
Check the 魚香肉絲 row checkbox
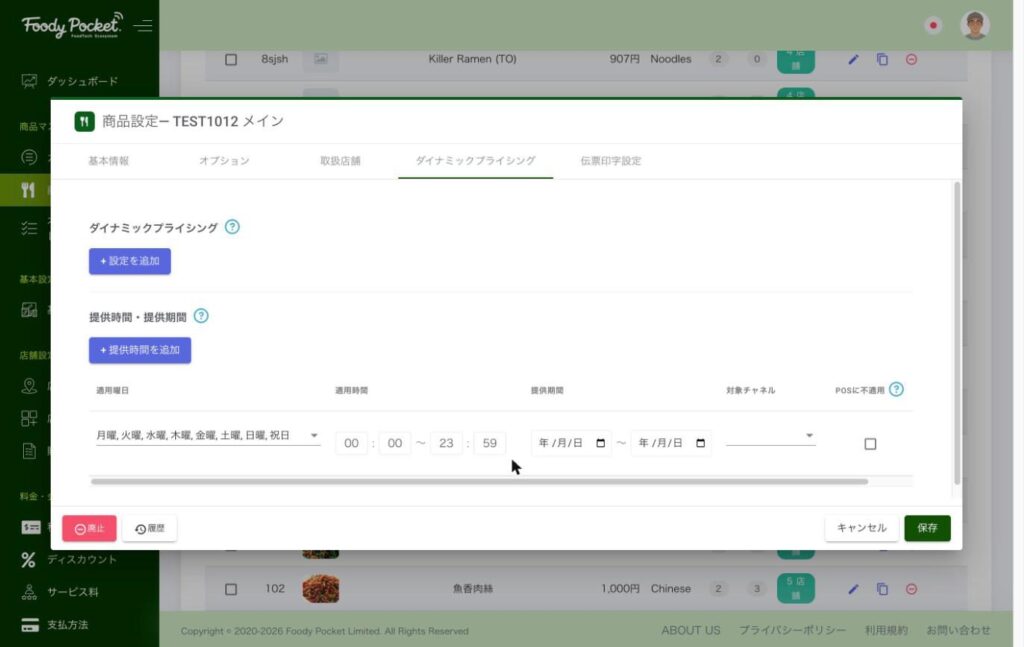coord(231,589)
